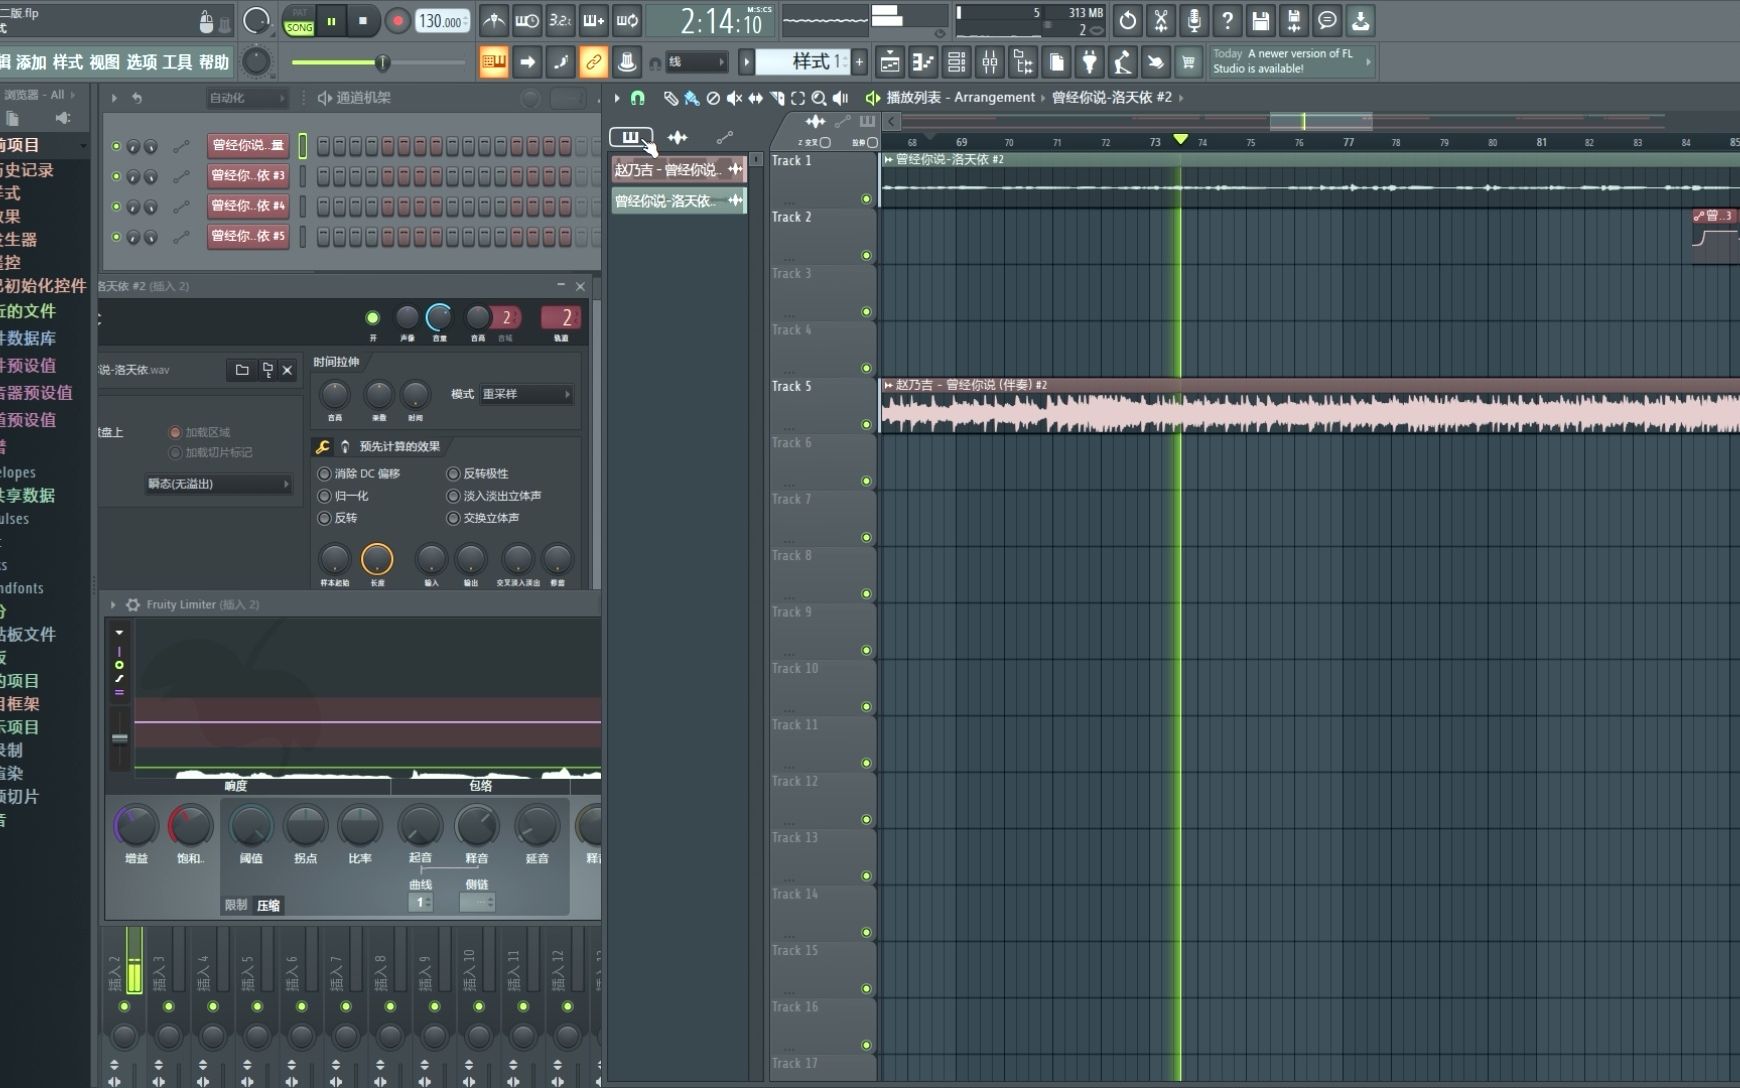Open the playlist view icon
The image size is (1740, 1088).
[890, 62]
